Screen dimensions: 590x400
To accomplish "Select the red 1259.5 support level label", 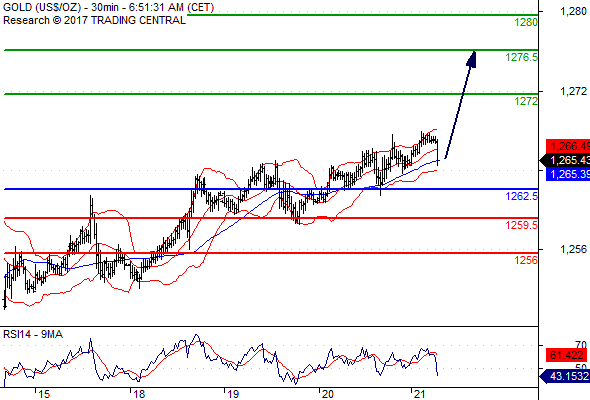I will pos(522,225).
